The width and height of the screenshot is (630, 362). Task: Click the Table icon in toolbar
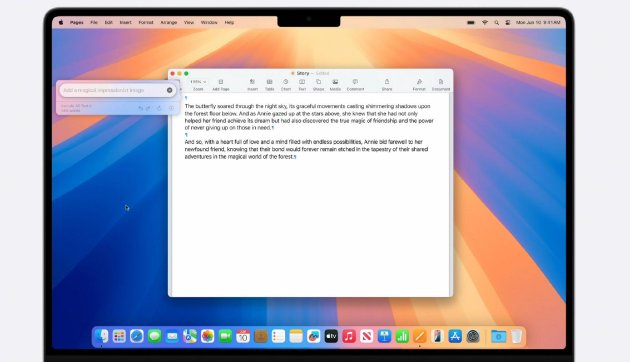point(270,84)
